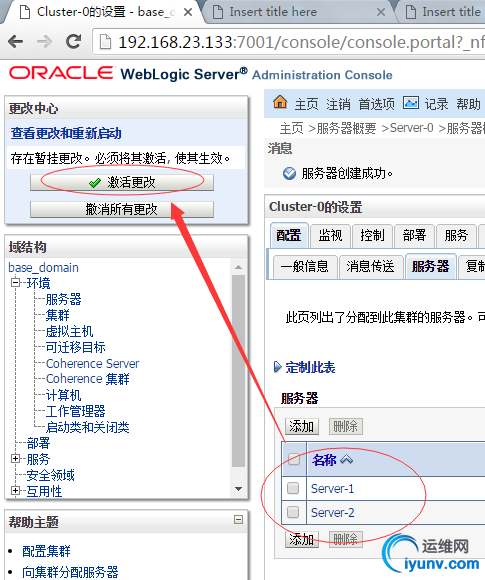Click the record icon beside 记录

(411, 103)
